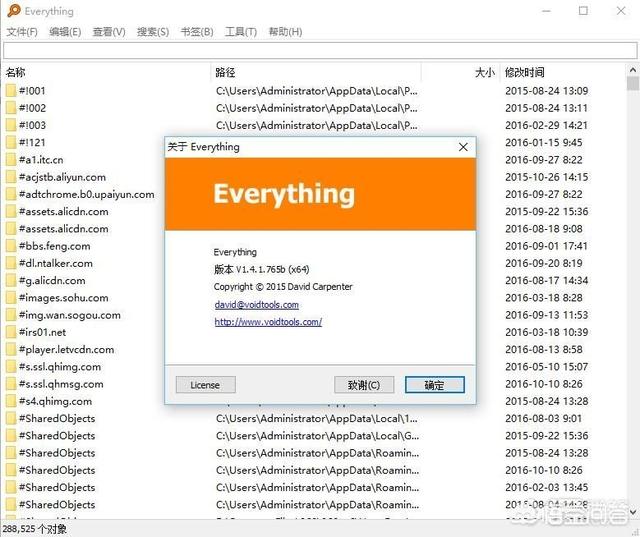Image resolution: width=640 pixels, height=537 pixels.
Task: Visit the http://www.voidtools.com/ link
Action: [268, 322]
